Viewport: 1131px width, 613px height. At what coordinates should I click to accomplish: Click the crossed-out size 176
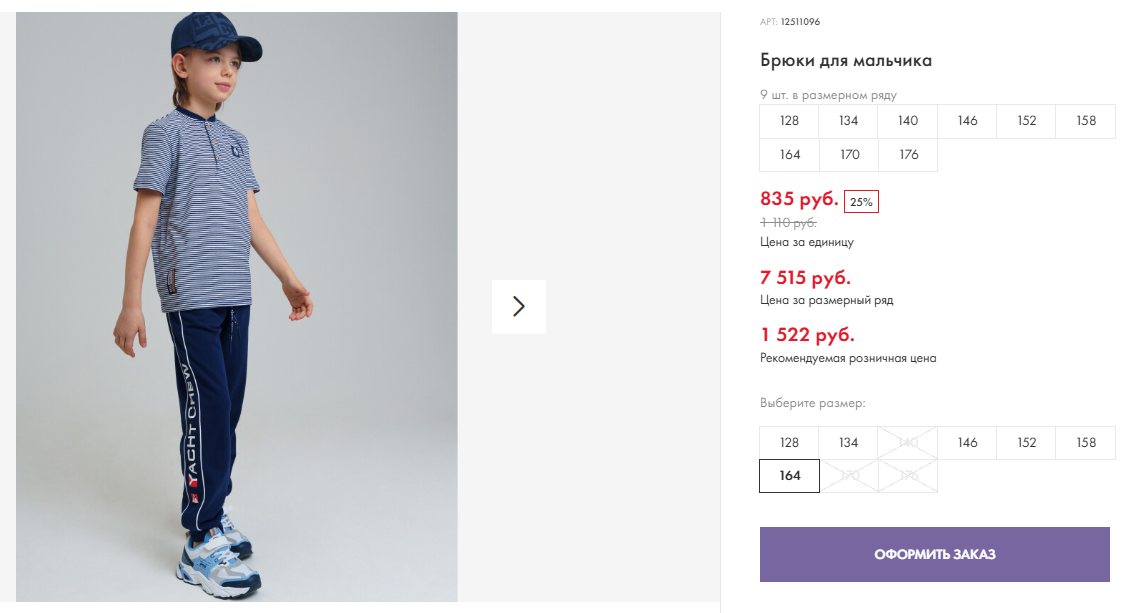click(908, 476)
